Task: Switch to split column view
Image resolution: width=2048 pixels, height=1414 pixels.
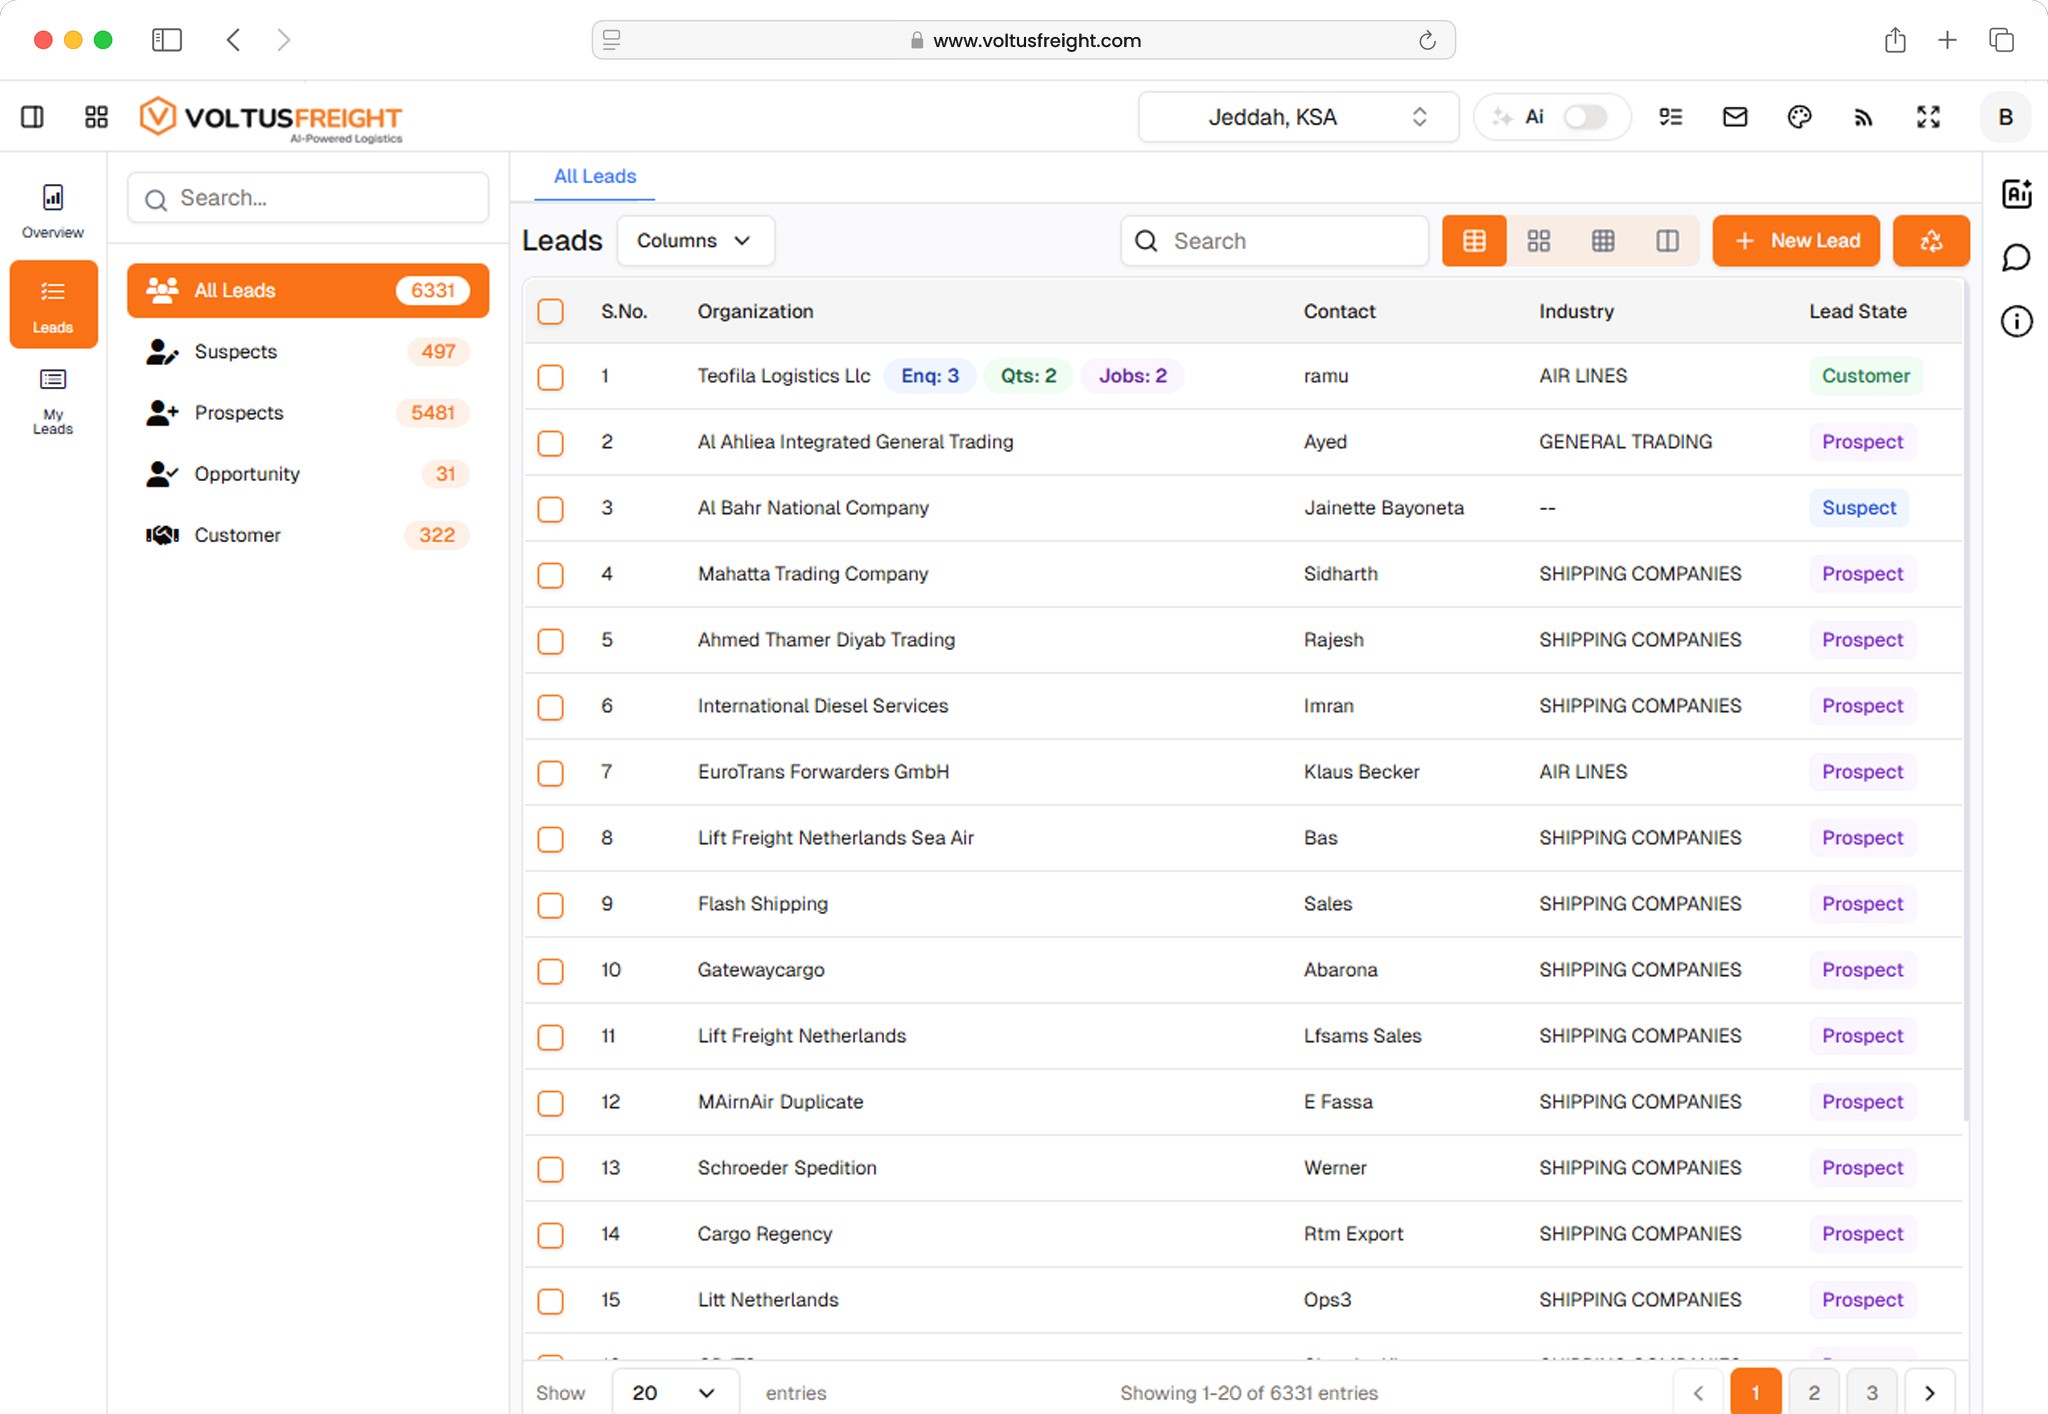Action: click(x=1667, y=241)
